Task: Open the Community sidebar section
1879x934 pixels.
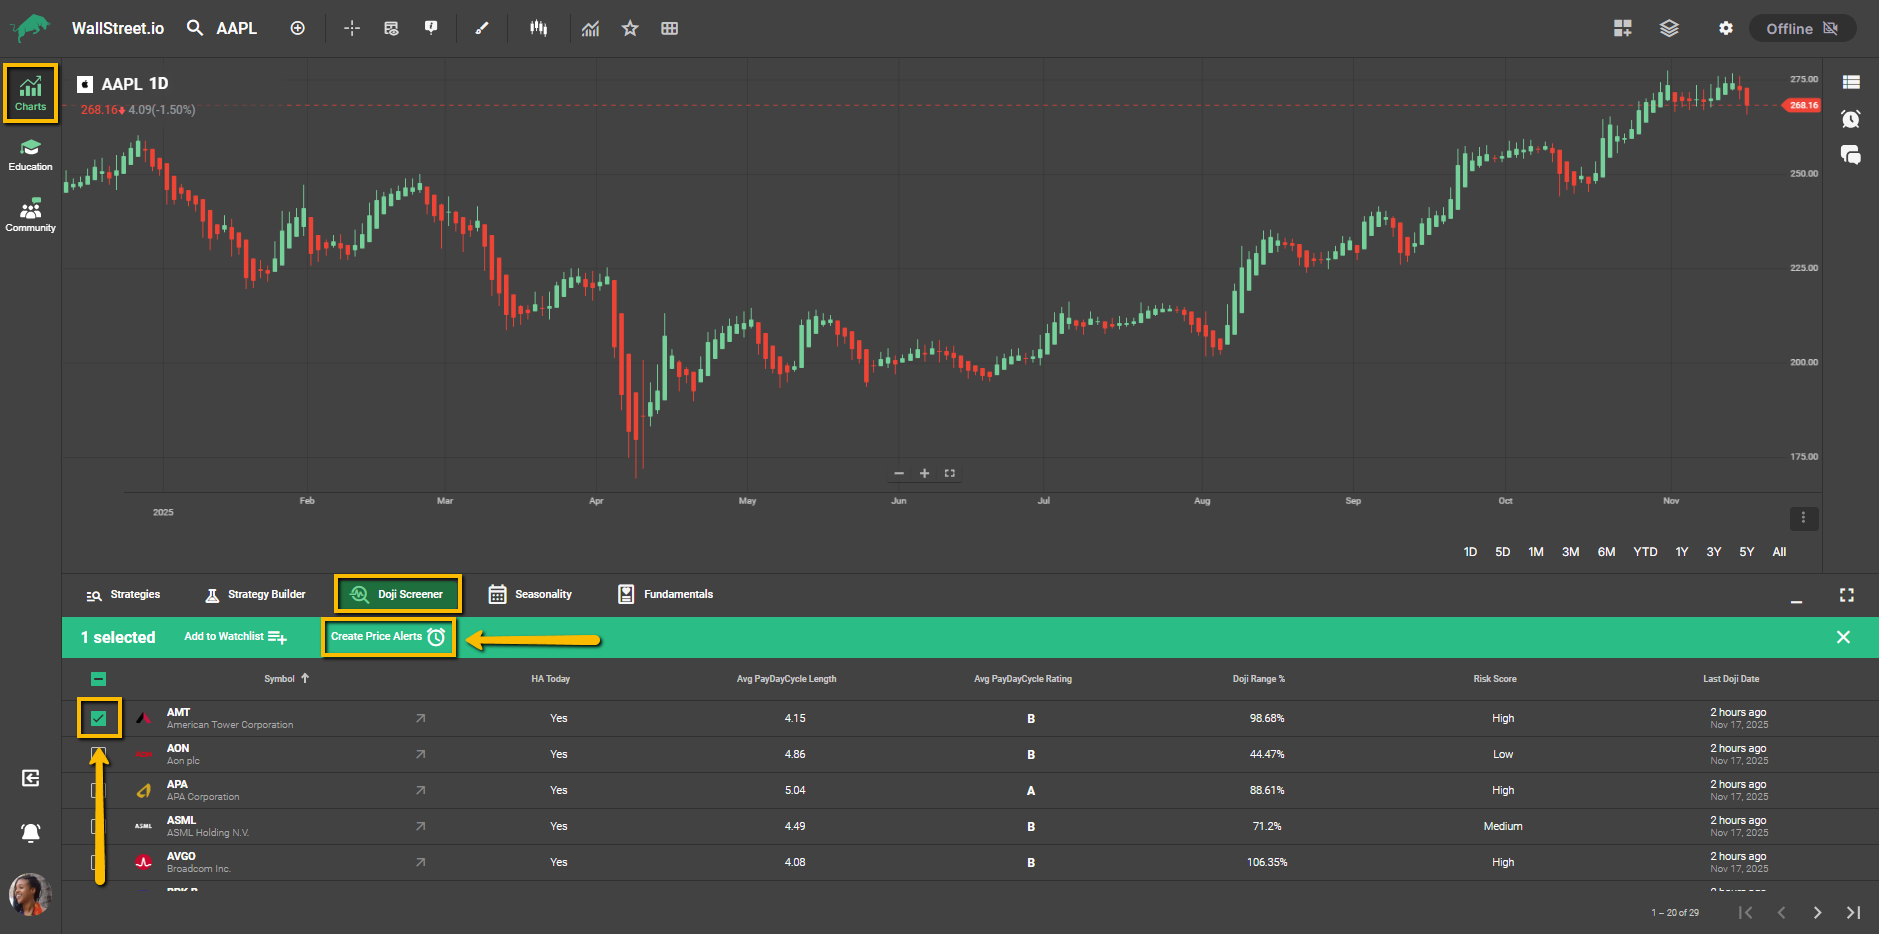Action: pyautogui.click(x=30, y=215)
